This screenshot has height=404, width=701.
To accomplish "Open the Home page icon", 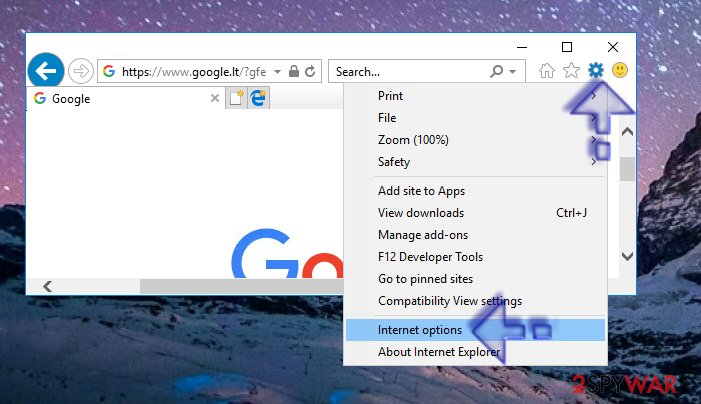I will coord(546,71).
